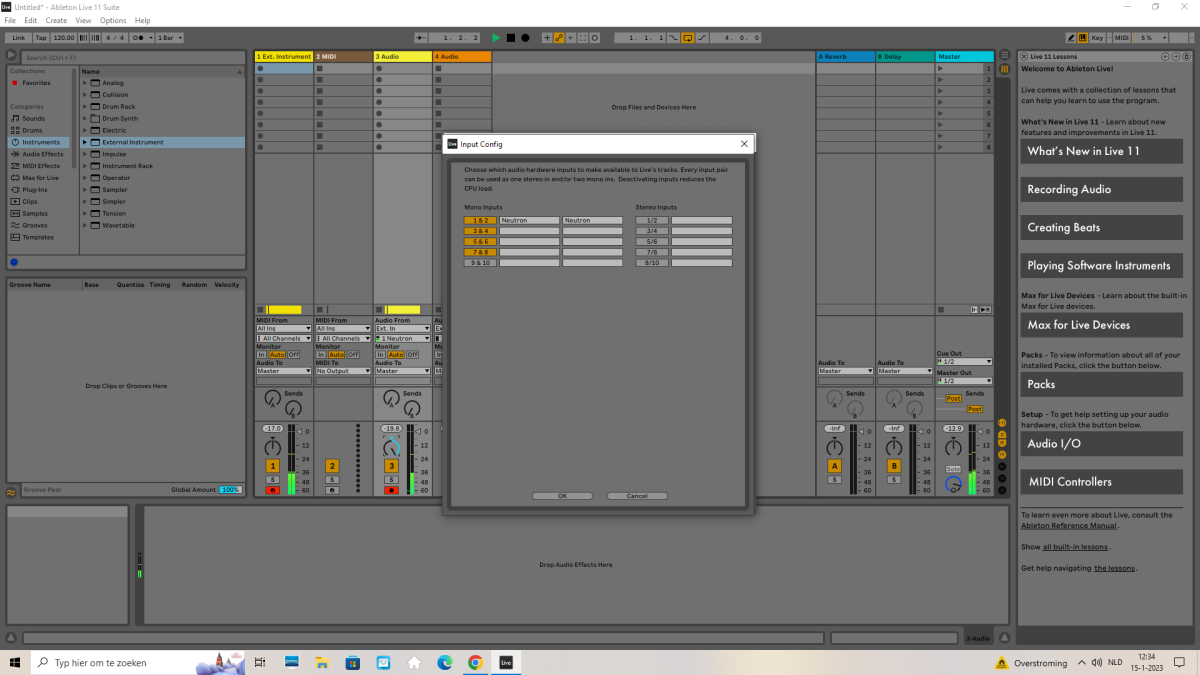Open the Samples category
The height and width of the screenshot is (675, 1200).
coord(35,213)
